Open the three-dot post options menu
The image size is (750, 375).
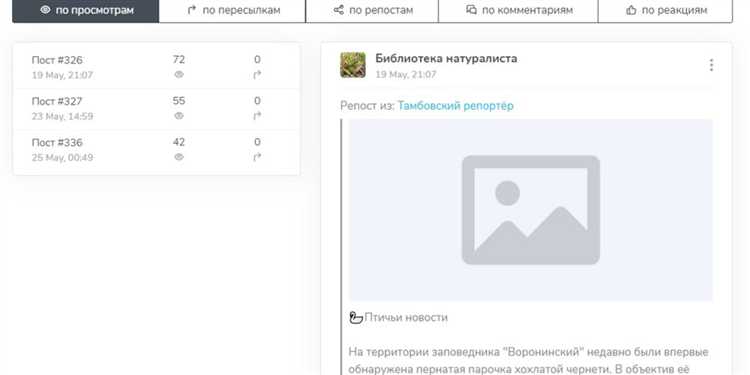(x=711, y=65)
